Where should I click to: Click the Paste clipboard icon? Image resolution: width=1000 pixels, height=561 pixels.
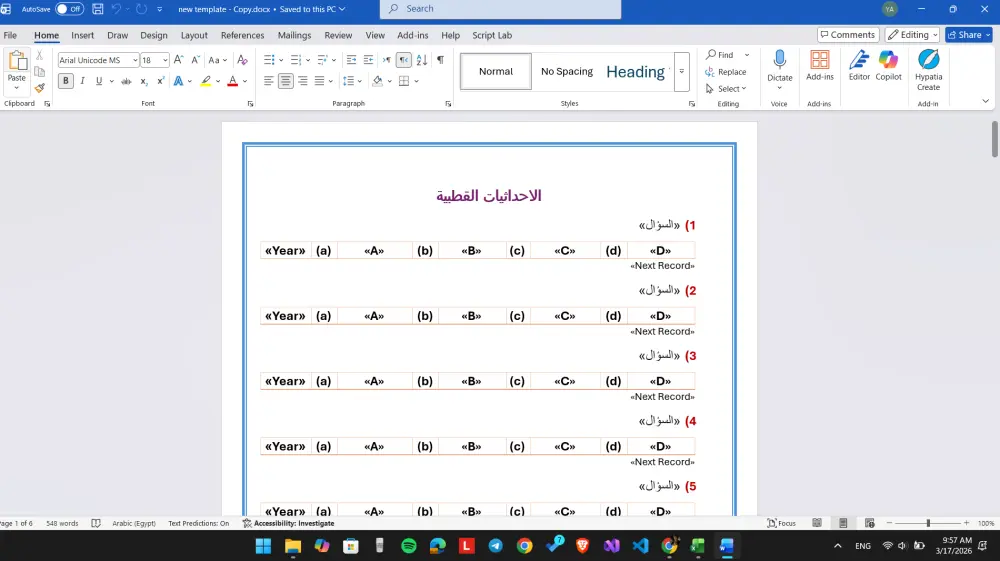(x=17, y=62)
